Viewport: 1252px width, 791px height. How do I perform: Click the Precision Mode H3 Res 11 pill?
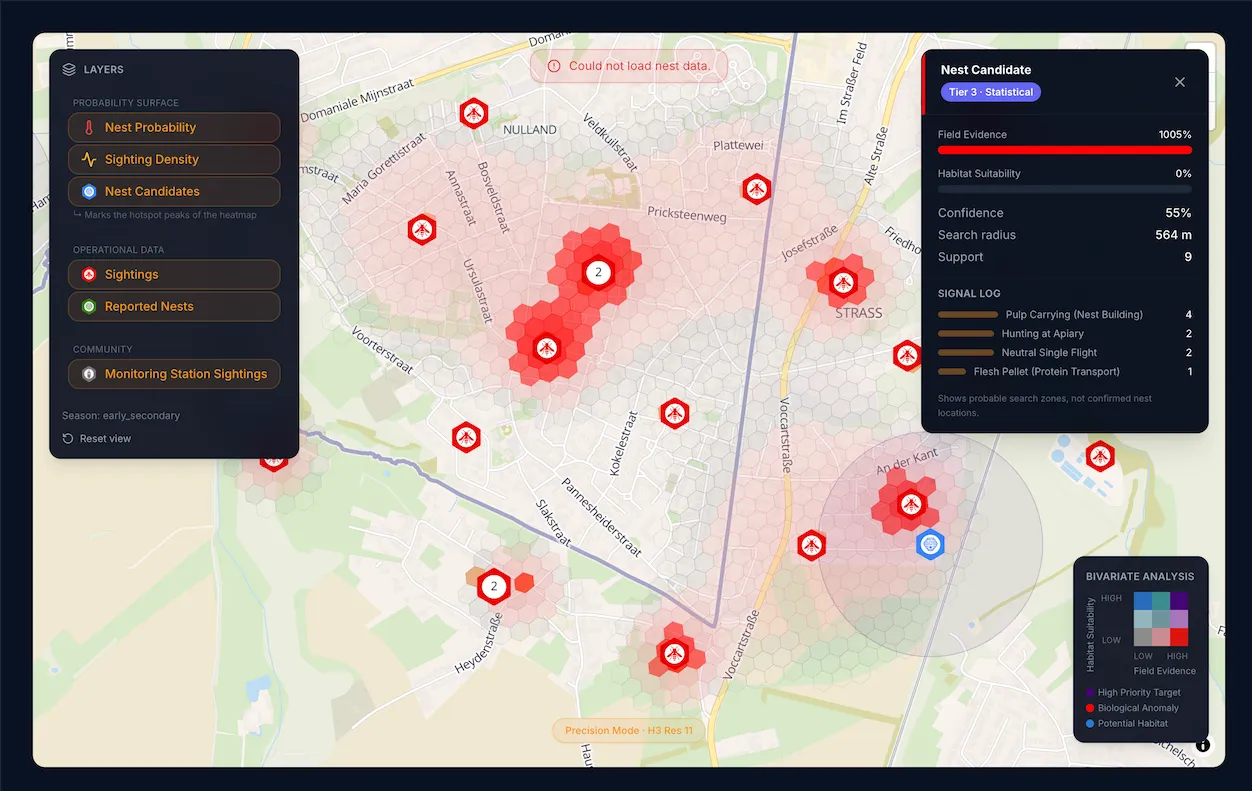pos(628,731)
